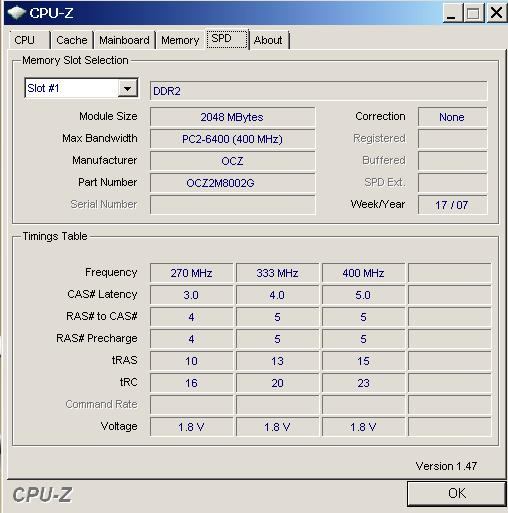Open the About tab
Viewport: 508px width, 513px height.
tap(269, 40)
